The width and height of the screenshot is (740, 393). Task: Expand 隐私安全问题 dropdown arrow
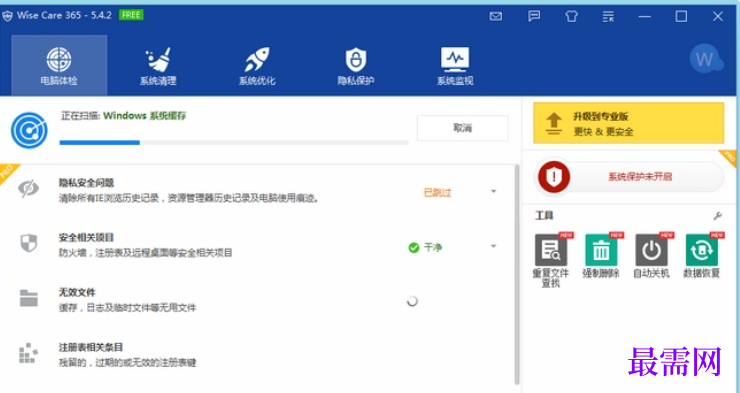[493, 192]
